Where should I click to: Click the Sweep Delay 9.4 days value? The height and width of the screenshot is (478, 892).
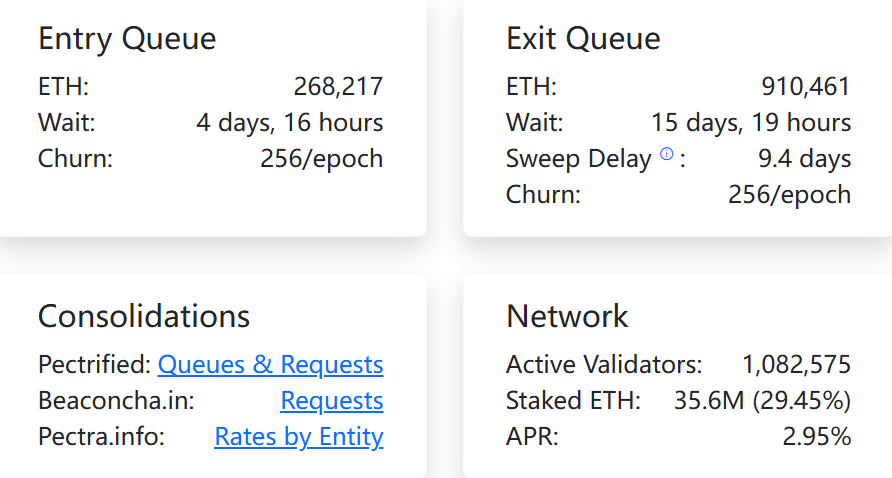pyautogui.click(x=804, y=158)
